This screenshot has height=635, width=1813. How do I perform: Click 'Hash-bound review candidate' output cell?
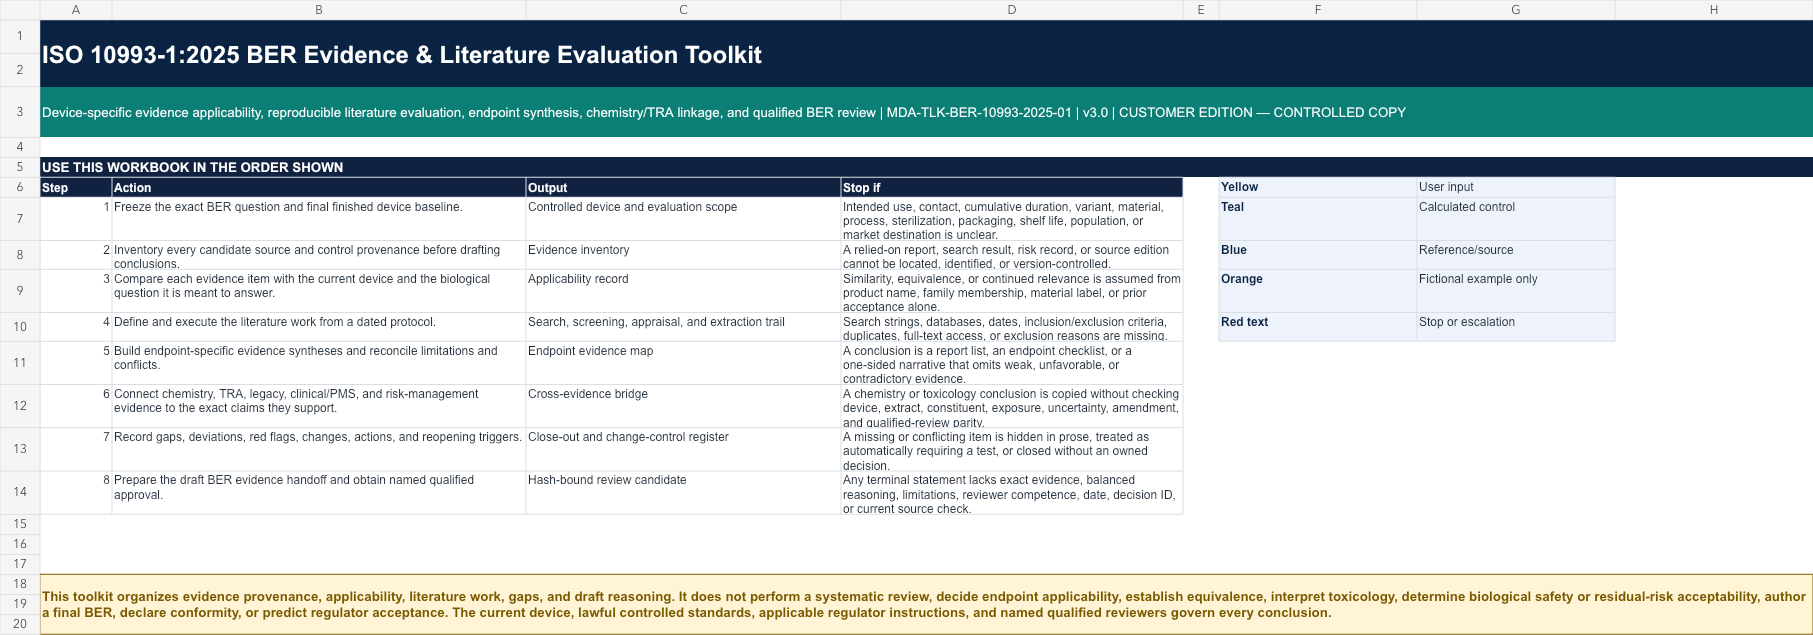tap(683, 492)
